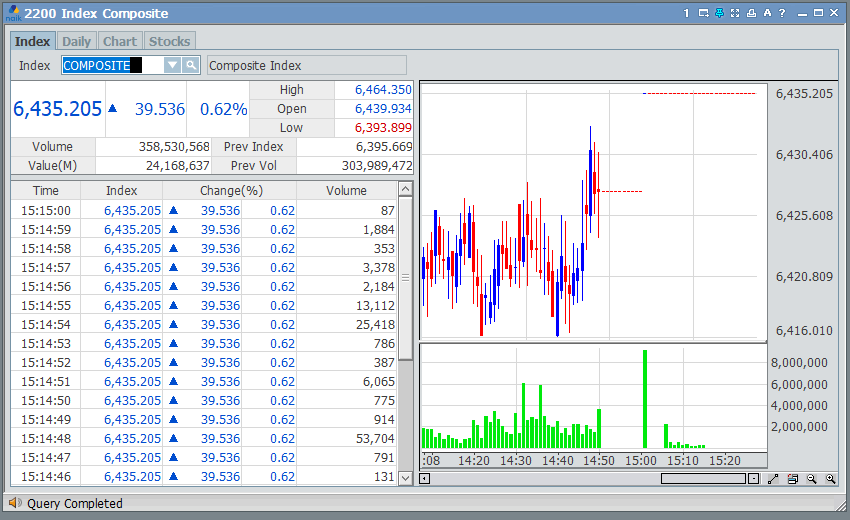The height and width of the screenshot is (520, 850).
Task: Zoom in on the chart
Action: tap(830, 479)
